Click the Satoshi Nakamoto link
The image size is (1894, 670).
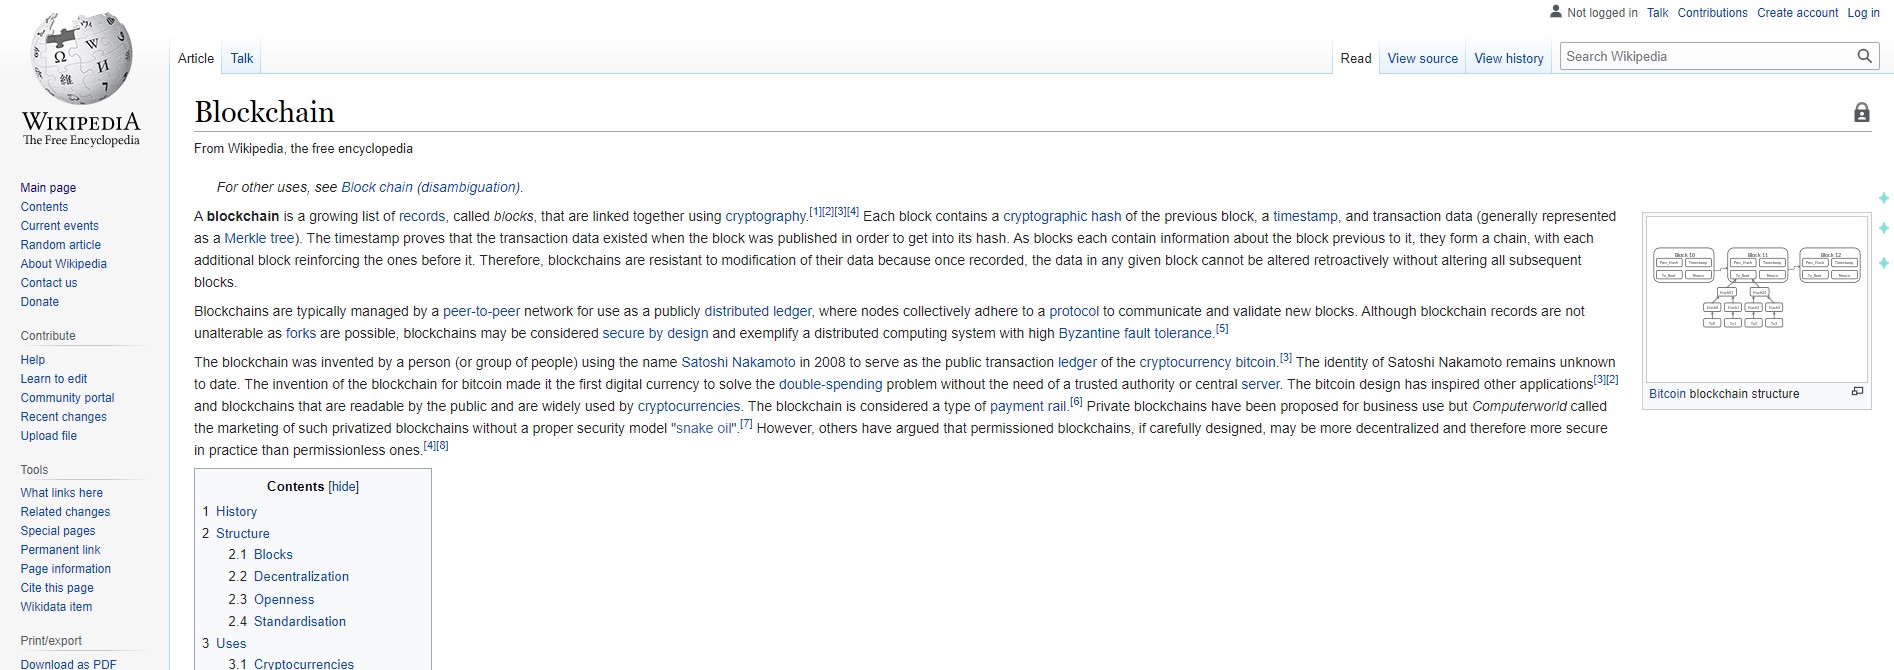point(738,362)
